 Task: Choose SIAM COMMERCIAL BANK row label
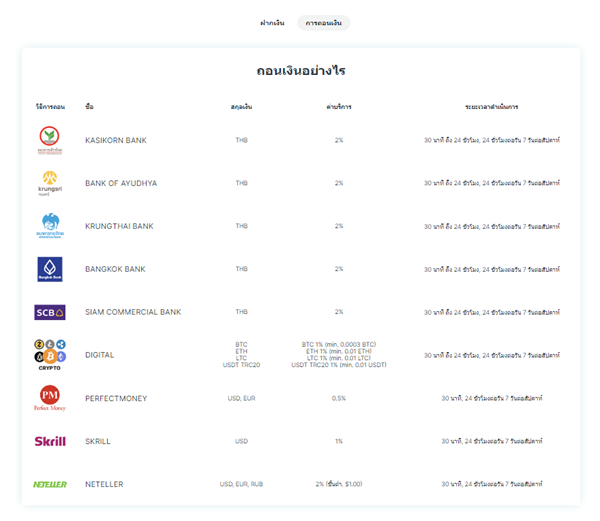pyautogui.click(x=133, y=312)
